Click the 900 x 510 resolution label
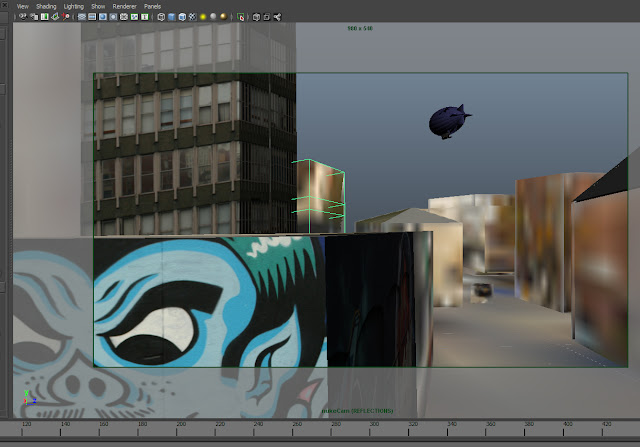Image resolution: width=640 pixels, height=447 pixels. (x=360, y=28)
